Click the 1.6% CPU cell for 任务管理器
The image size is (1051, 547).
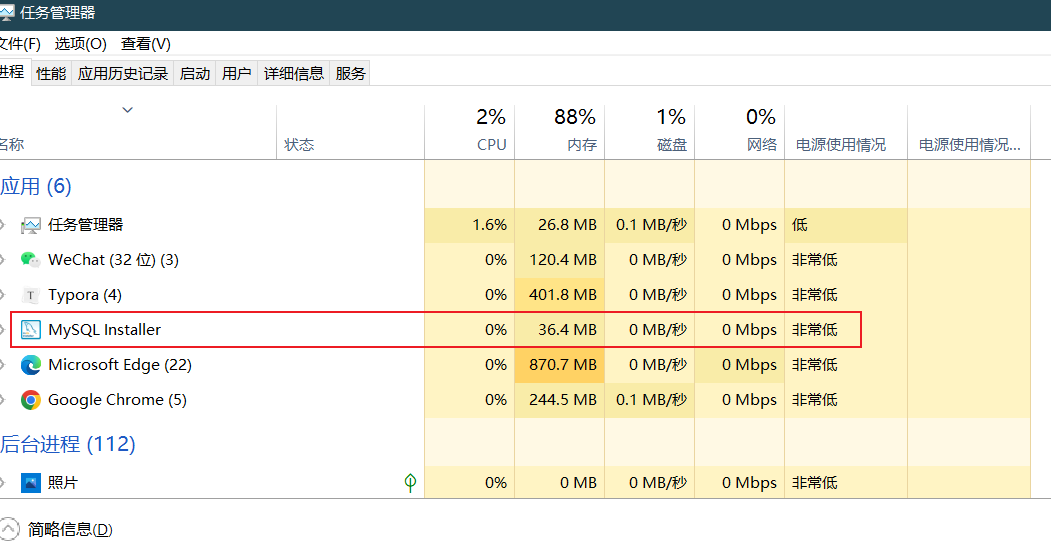coord(470,225)
